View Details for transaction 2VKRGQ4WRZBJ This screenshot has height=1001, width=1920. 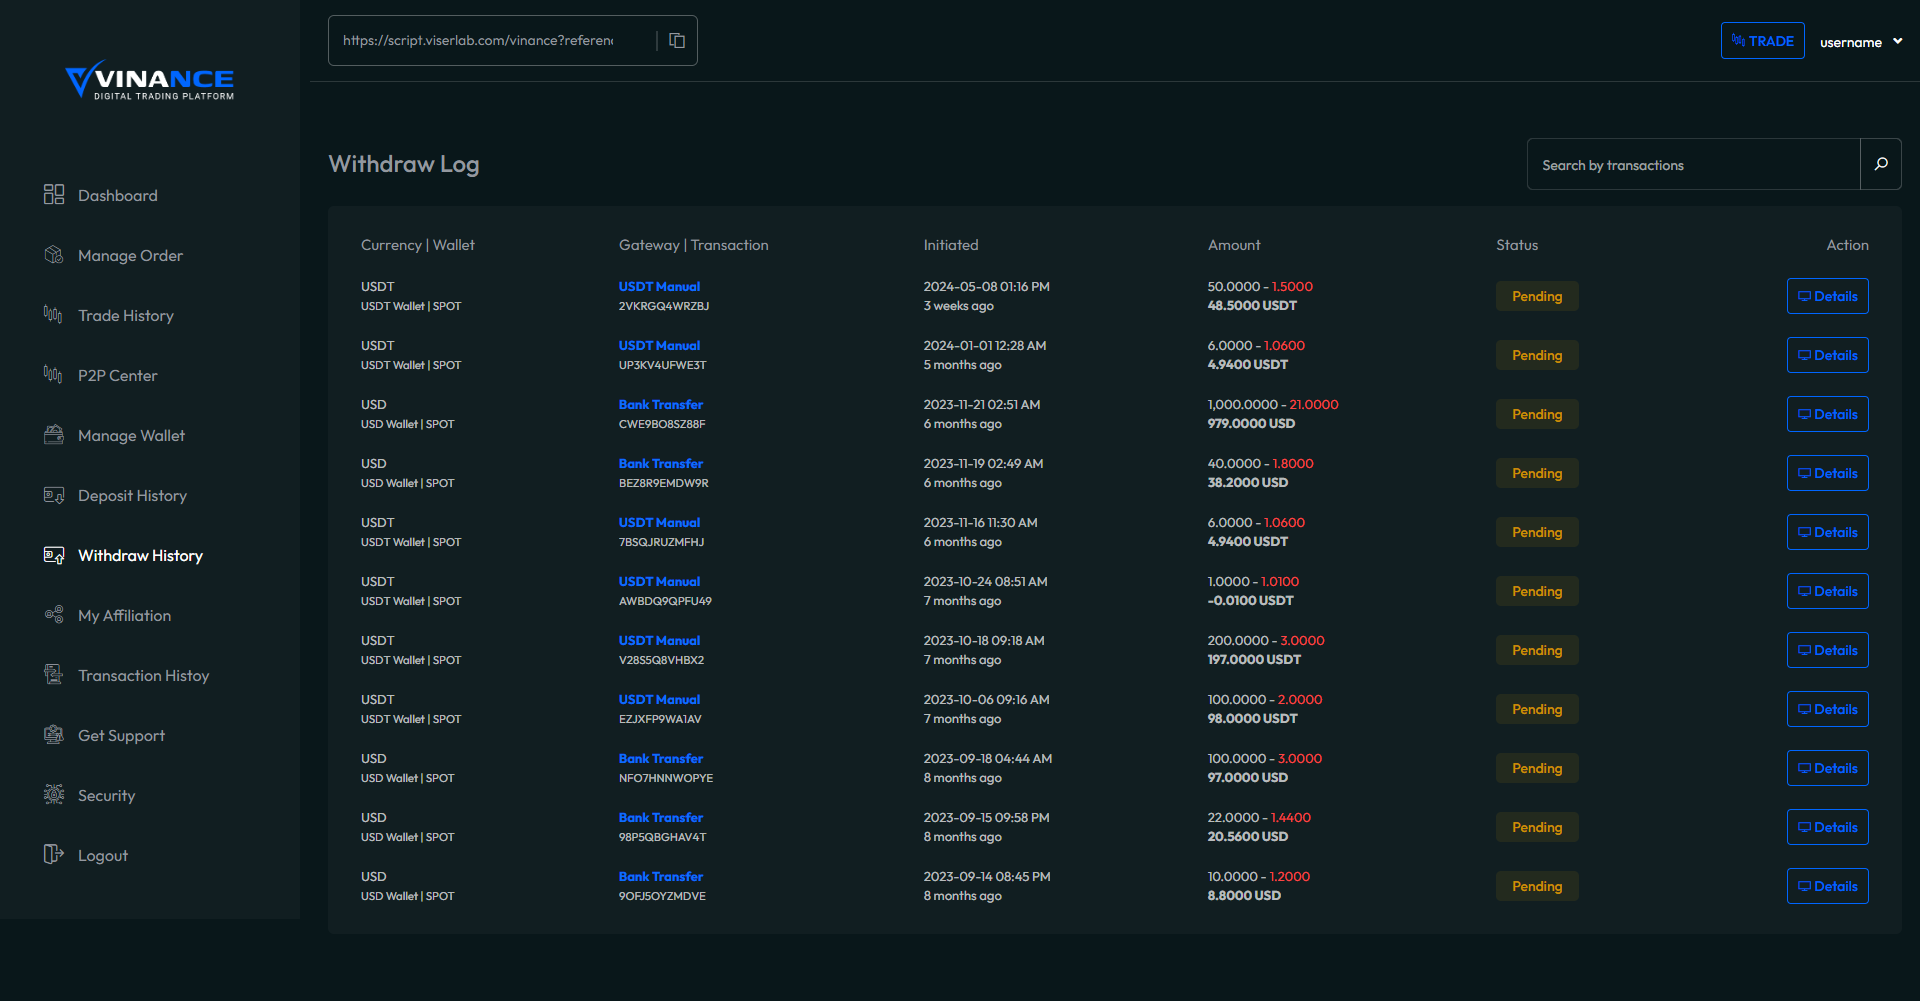(x=1827, y=296)
